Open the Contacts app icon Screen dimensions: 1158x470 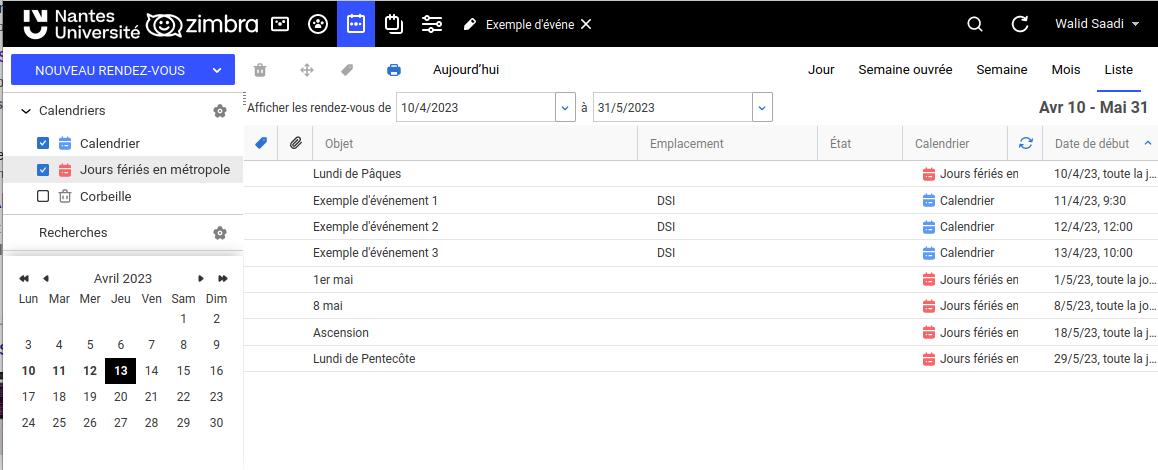click(318, 24)
